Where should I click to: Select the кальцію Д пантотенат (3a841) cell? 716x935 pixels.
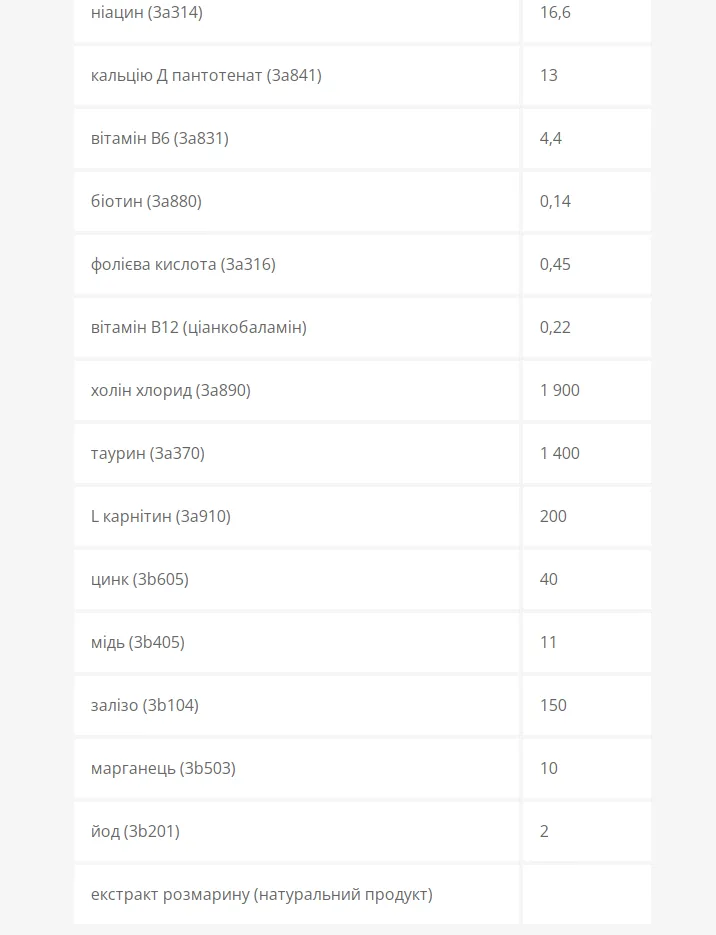click(x=296, y=75)
